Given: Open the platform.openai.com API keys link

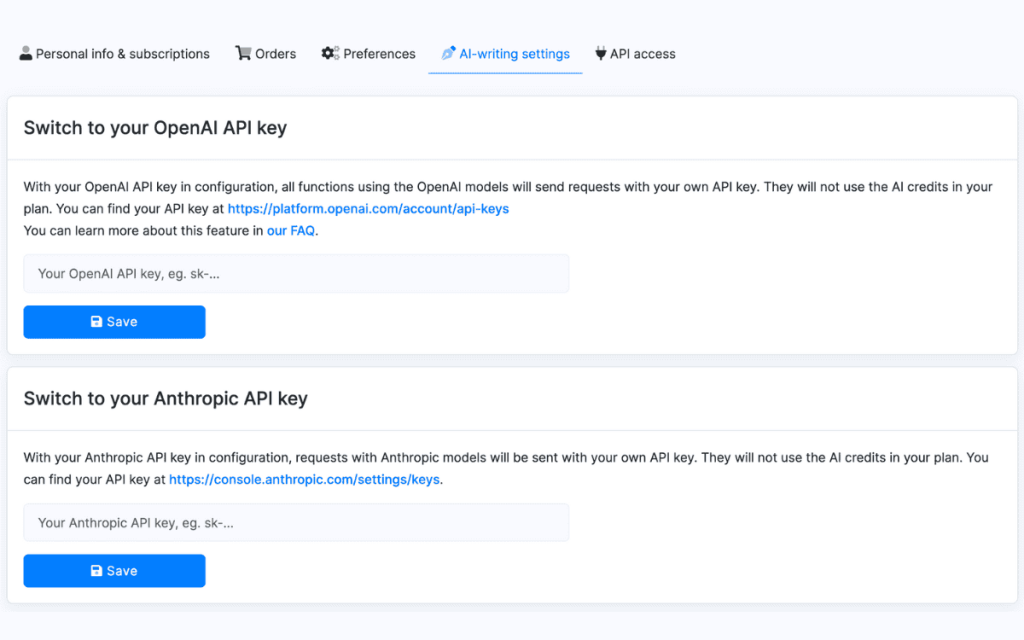Looking at the screenshot, I should 368,208.
